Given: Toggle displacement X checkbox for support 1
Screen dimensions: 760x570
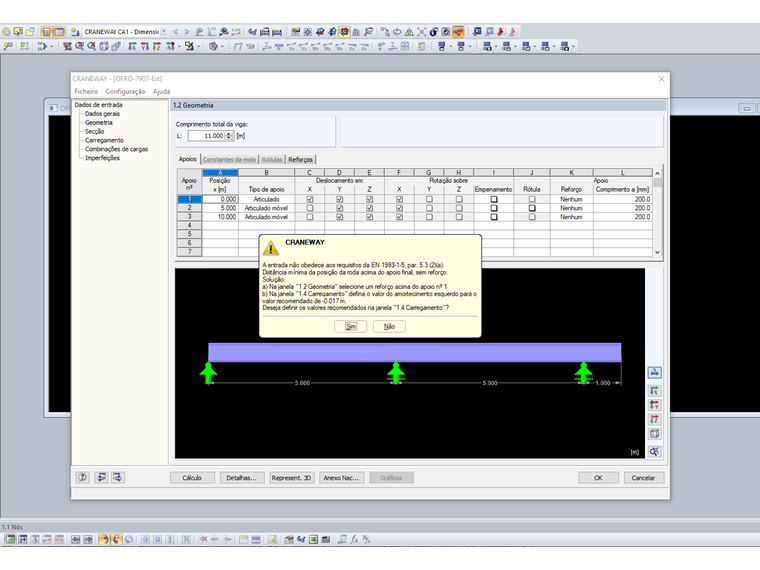Looking at the screenshot, I should tap(310, 199).
